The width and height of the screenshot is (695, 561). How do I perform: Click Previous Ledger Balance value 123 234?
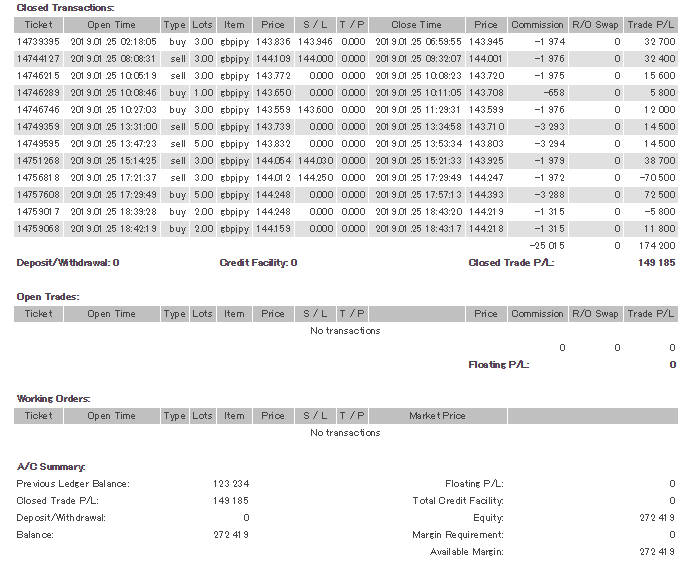coord(230,484)
